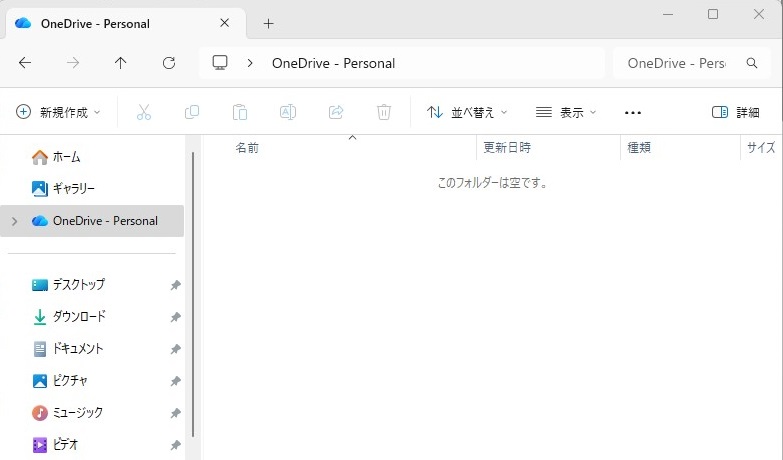The width and height of the screenshot is (783, 460).
Task: Open the 新規作成 dropdown menu
Action: (x=58, y=113)
